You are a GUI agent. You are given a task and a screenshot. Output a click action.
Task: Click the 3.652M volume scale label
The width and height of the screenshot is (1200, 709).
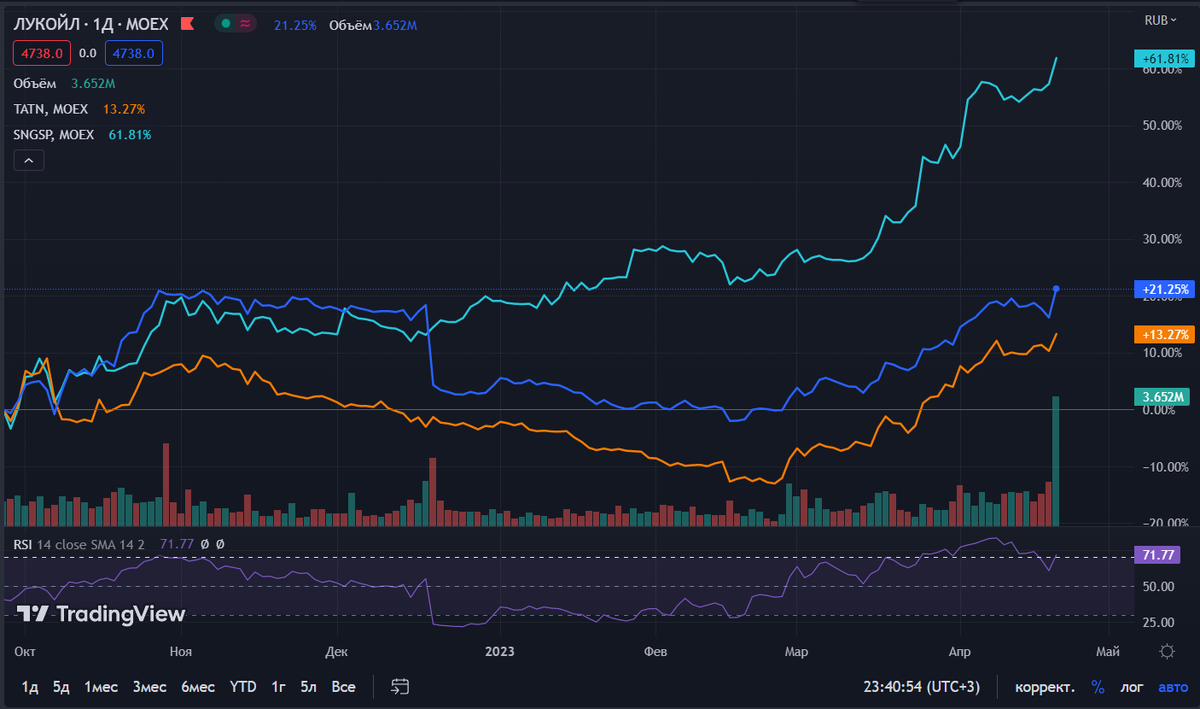[x=1162, y=397]
